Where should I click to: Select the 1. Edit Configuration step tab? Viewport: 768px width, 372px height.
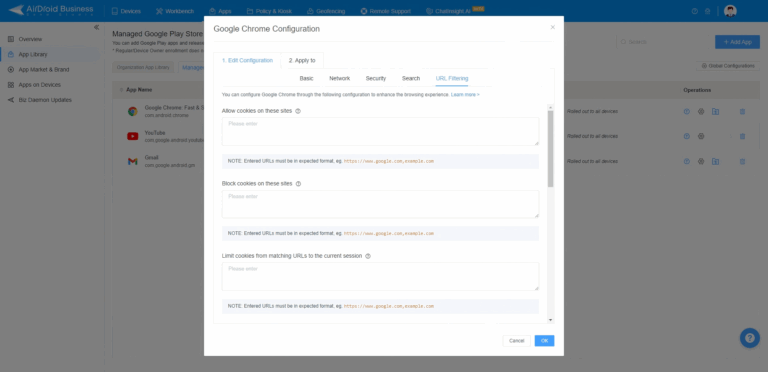(247, 60)
